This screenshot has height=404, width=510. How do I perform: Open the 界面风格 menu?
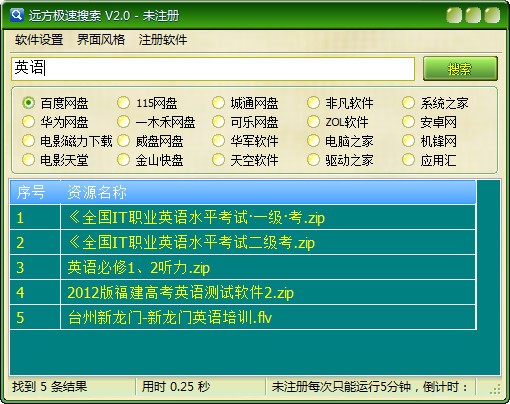(101, 40)
